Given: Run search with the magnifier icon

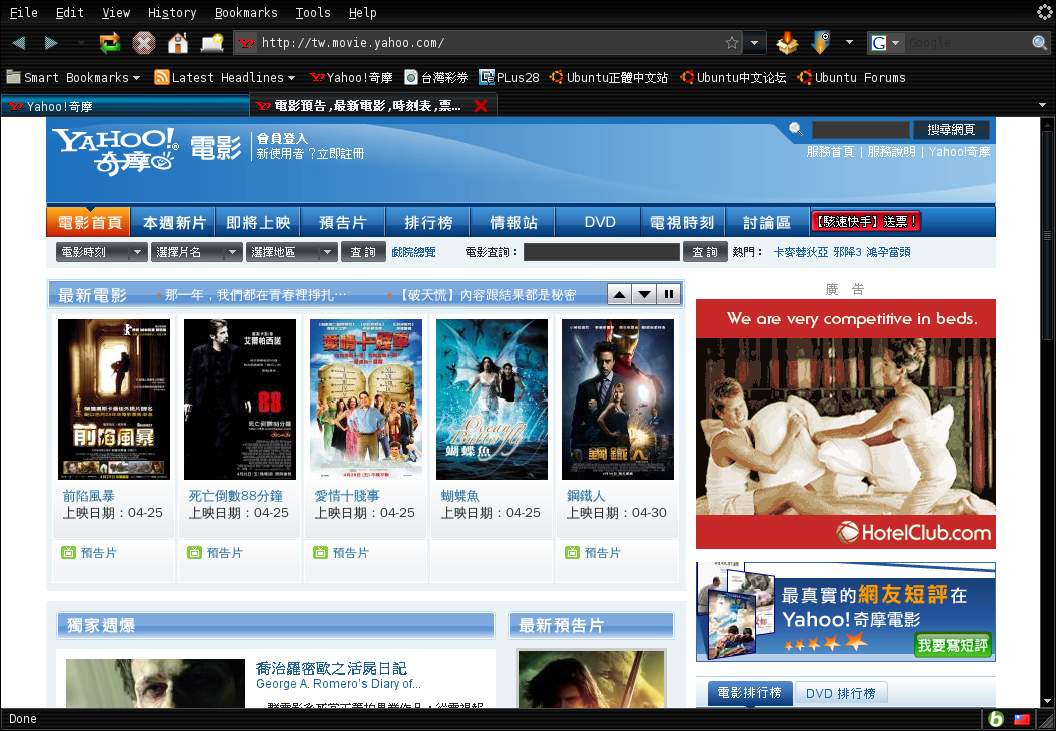Looking at the screenshot, I should [x=1039, y=43].
